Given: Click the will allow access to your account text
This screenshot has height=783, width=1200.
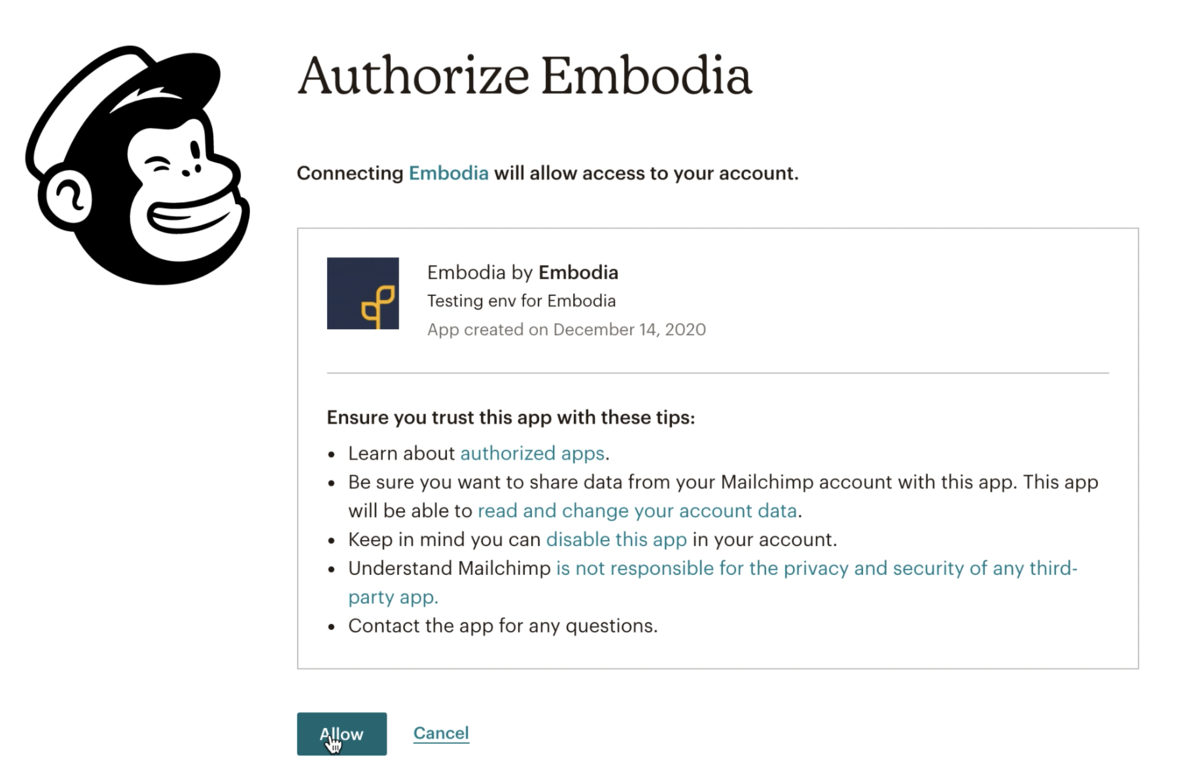Looking at the screenshot, I should [x=646, y=173].
